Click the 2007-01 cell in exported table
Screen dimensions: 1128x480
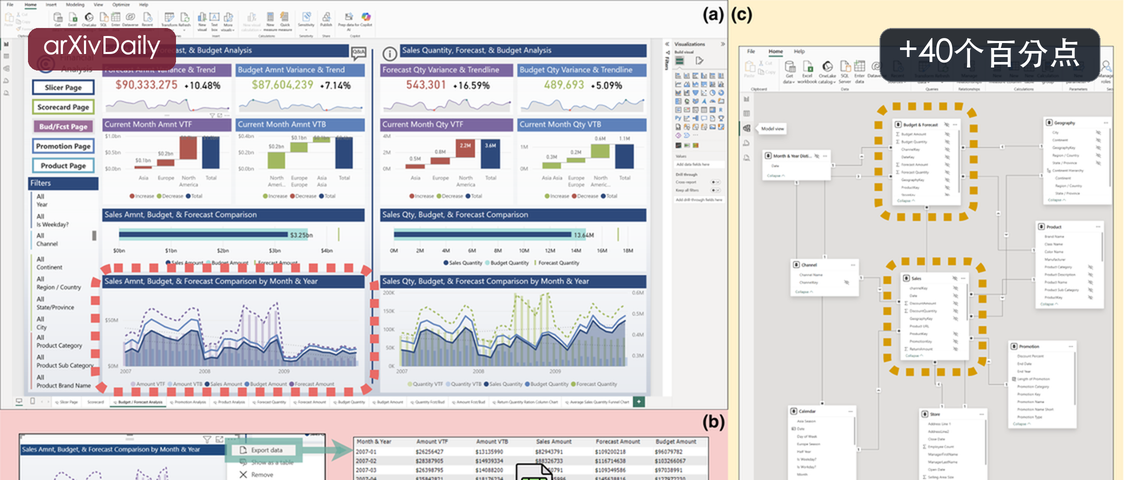click(x=367, y=450)
